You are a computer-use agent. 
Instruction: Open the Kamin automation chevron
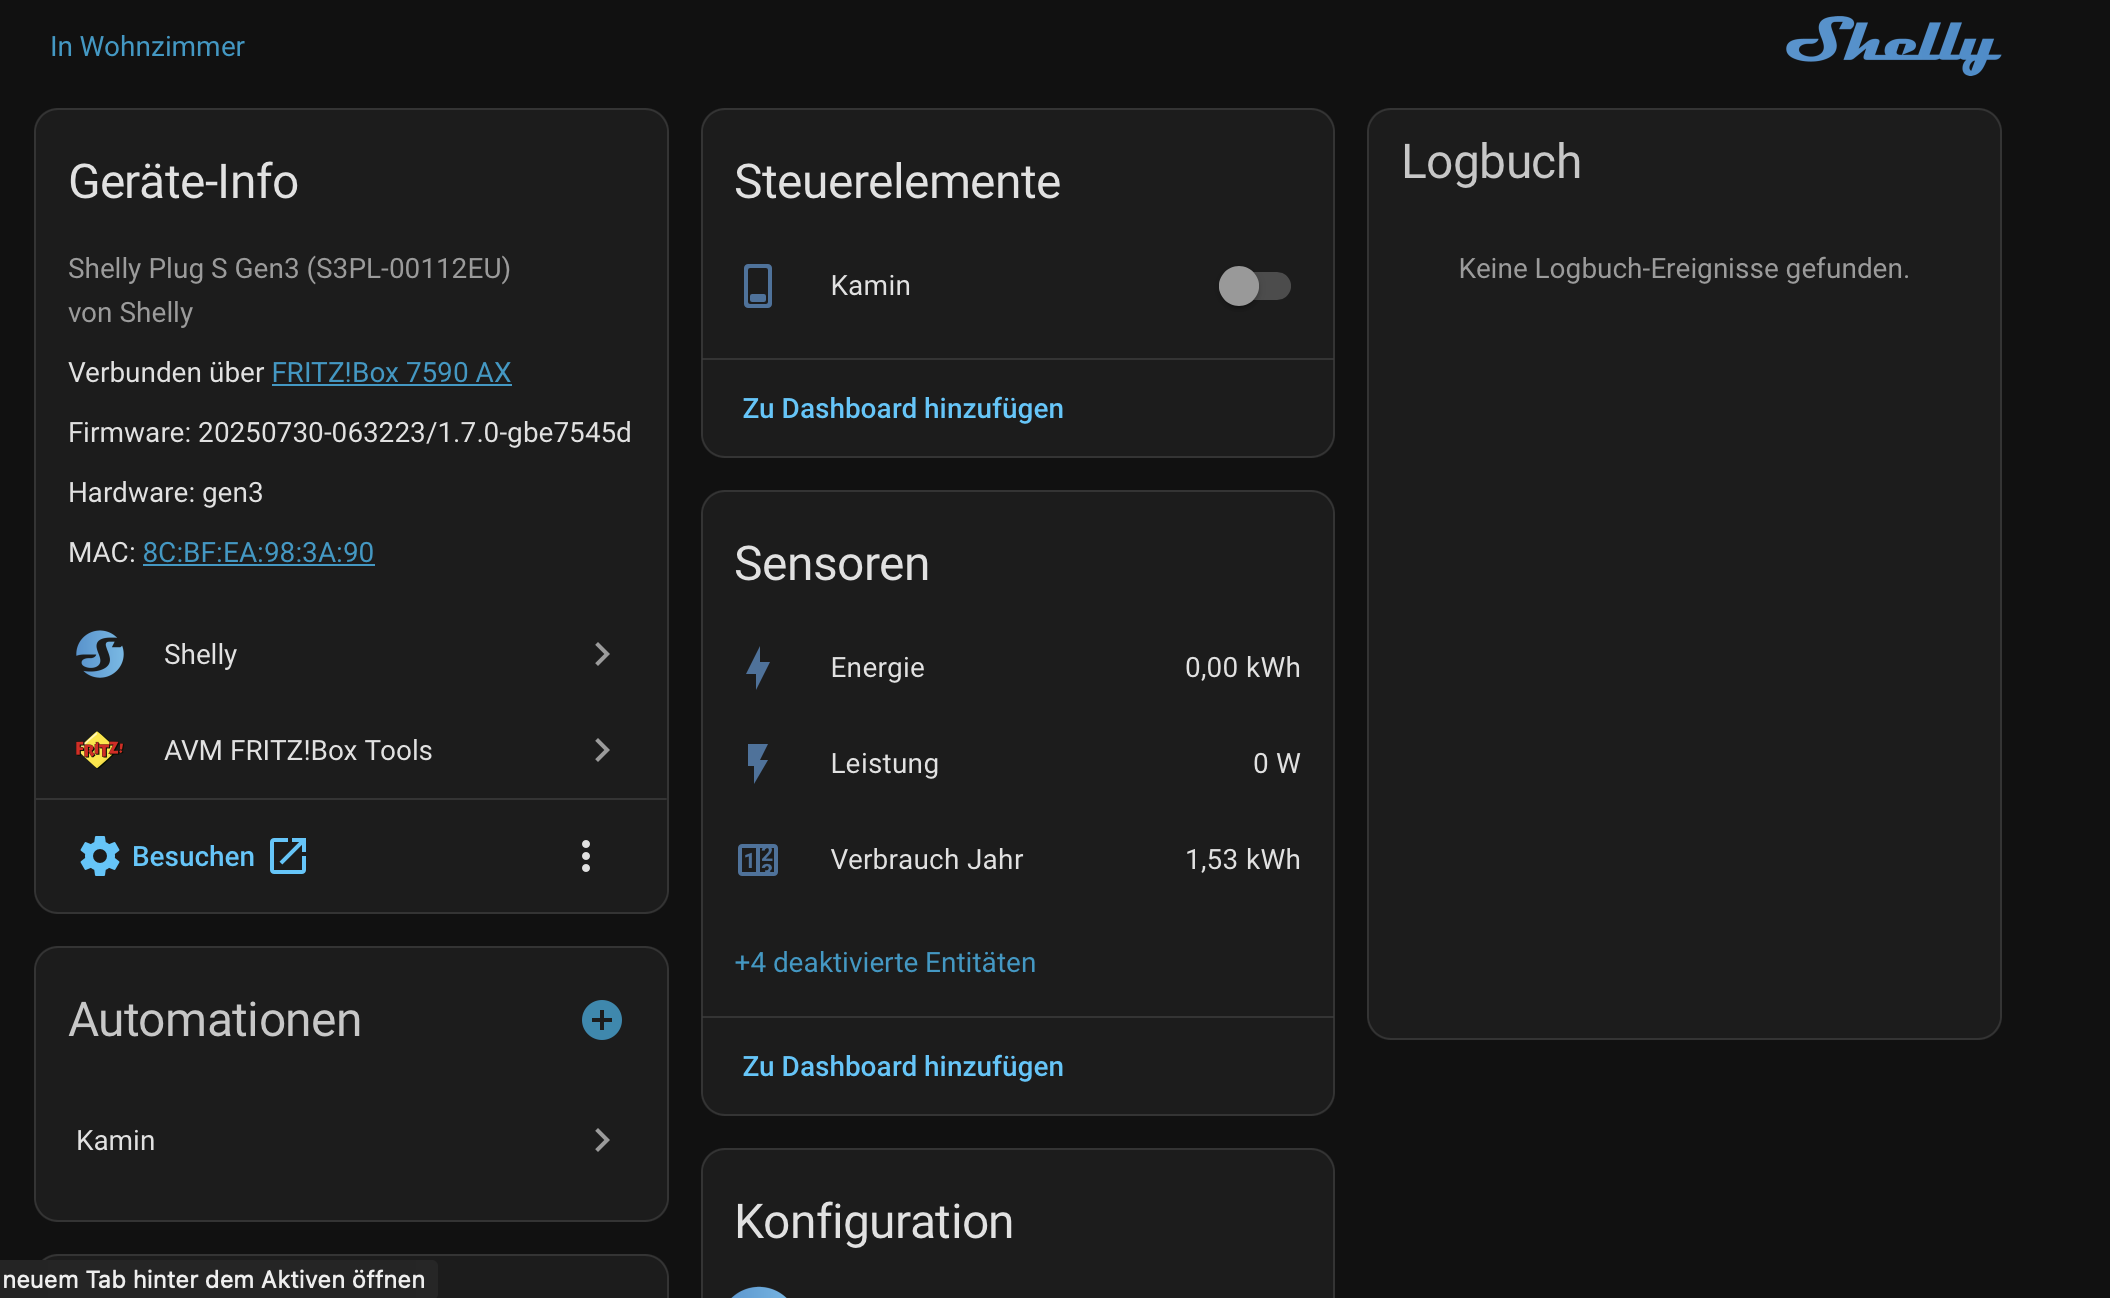tap(602, 1140)
